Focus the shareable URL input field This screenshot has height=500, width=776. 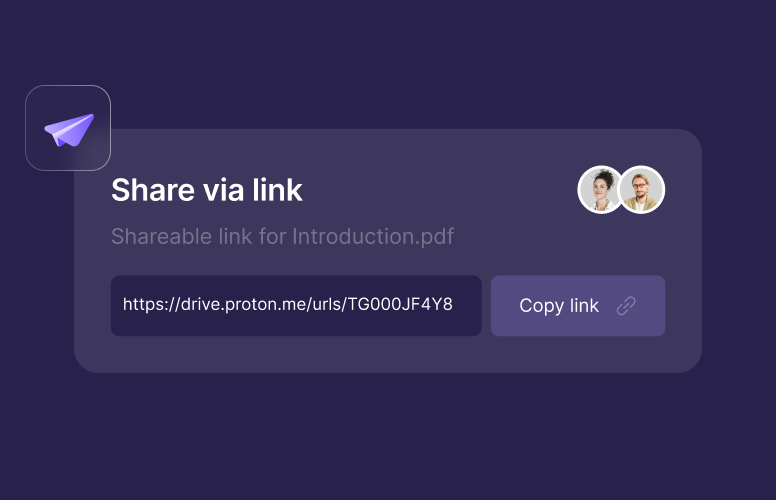296,305
